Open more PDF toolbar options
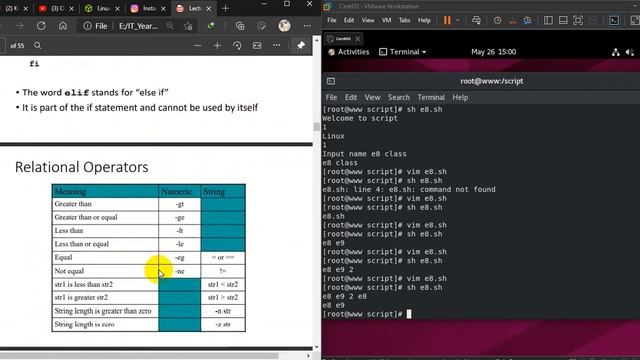The height and width of the screenshot is (360, 640). [276, 45]
